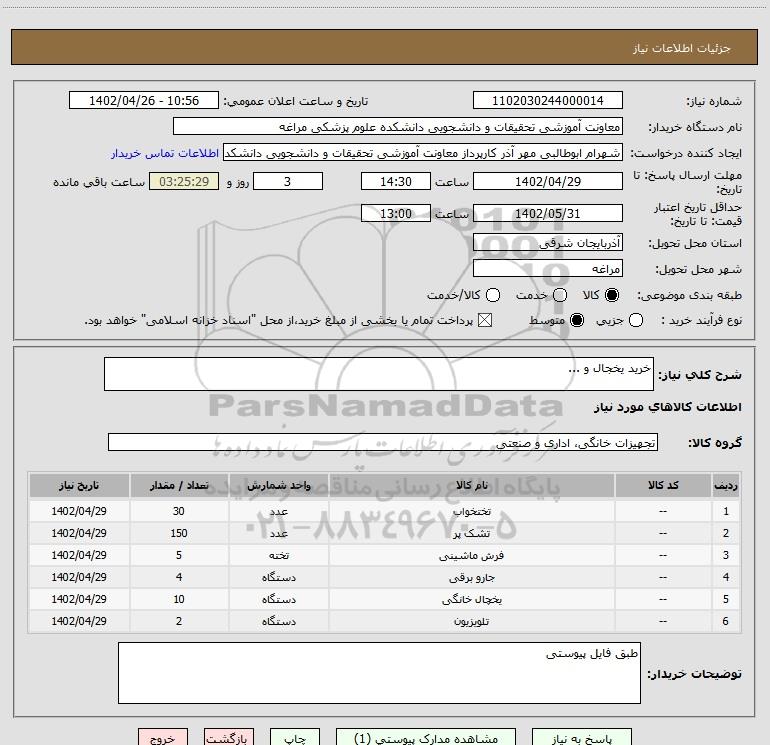Select the کالا/خدمت radio option
770x745 pixels.
click(493, 295)
